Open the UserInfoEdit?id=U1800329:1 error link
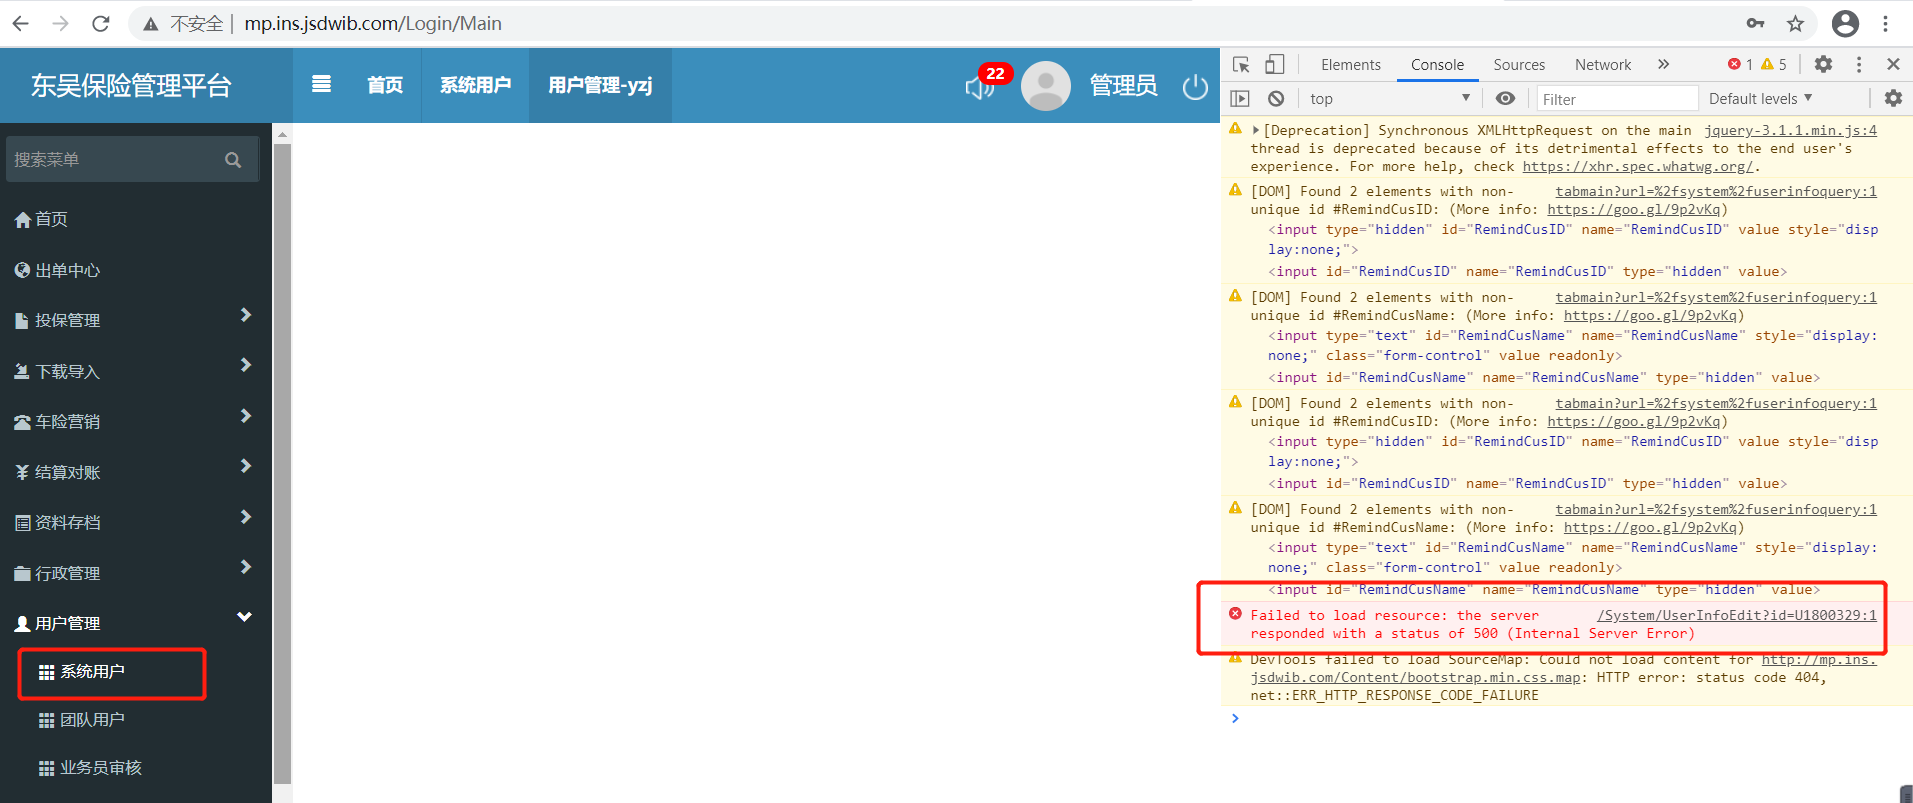This screenshot has height=803, width=1913. (x=1736, y=615)
